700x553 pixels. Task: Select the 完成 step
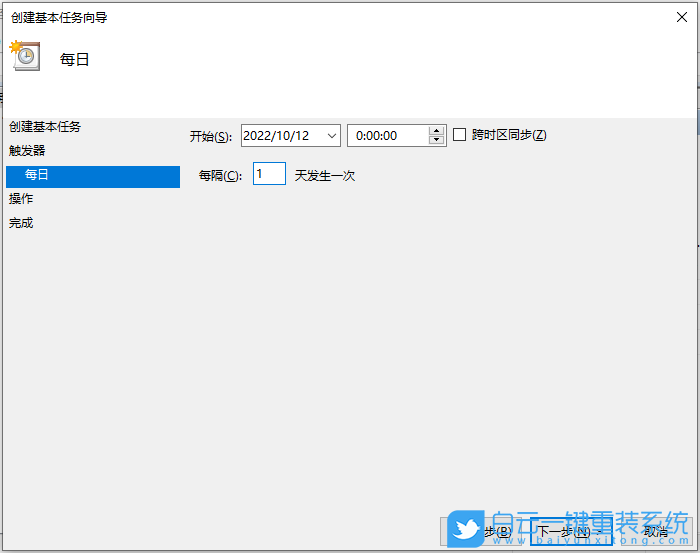click(21, 223)
